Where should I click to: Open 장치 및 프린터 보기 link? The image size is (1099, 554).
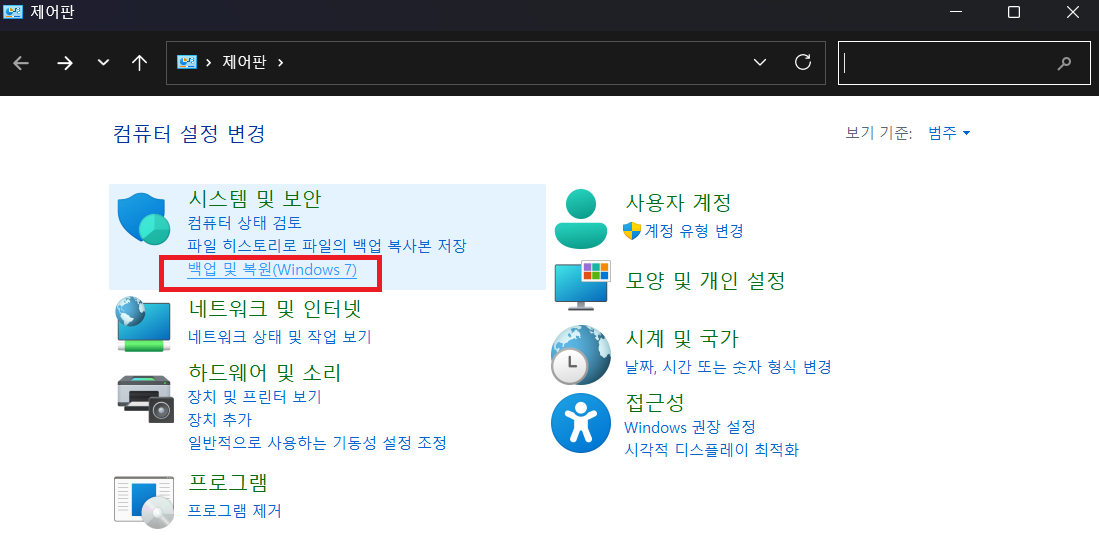click(254, 397)
